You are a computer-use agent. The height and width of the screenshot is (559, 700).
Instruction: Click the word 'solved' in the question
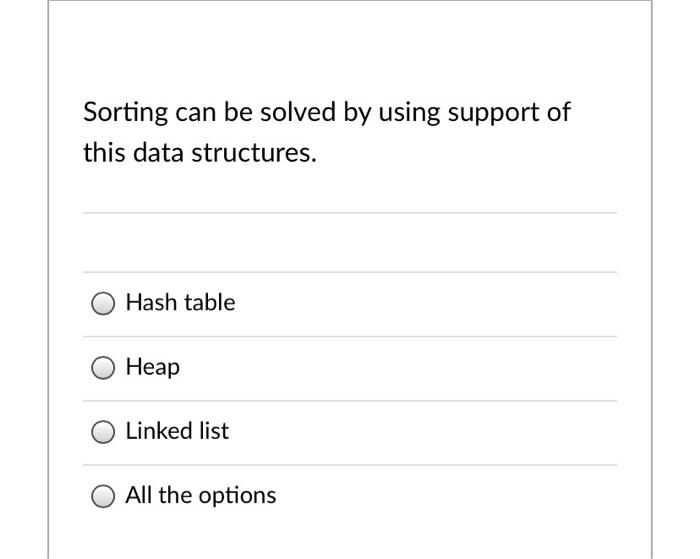coord(298,111)
